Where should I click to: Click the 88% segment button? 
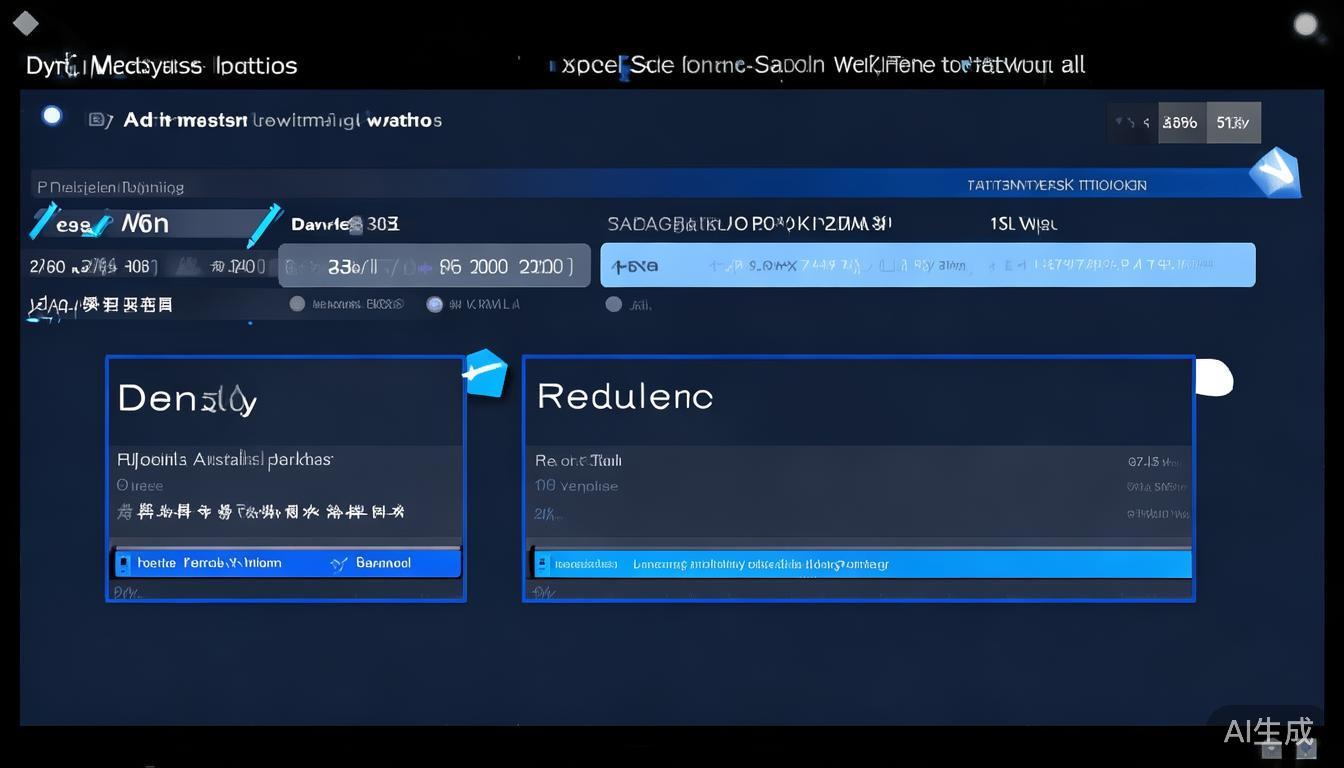1181,123
